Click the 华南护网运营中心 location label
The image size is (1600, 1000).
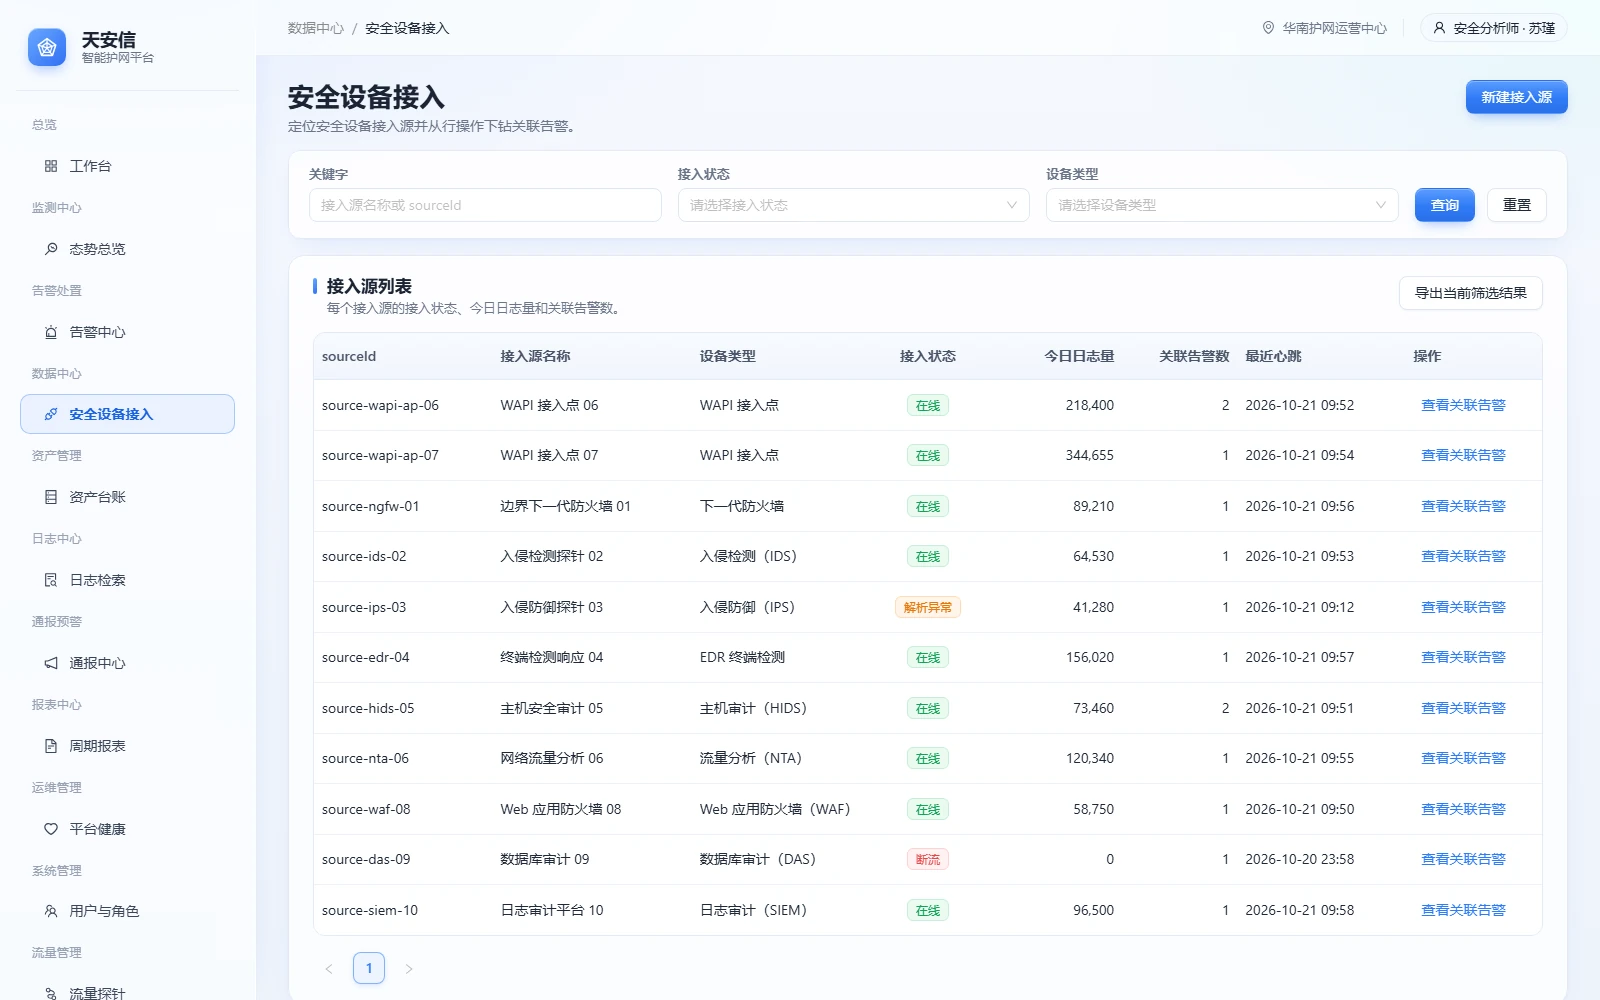1335,28
